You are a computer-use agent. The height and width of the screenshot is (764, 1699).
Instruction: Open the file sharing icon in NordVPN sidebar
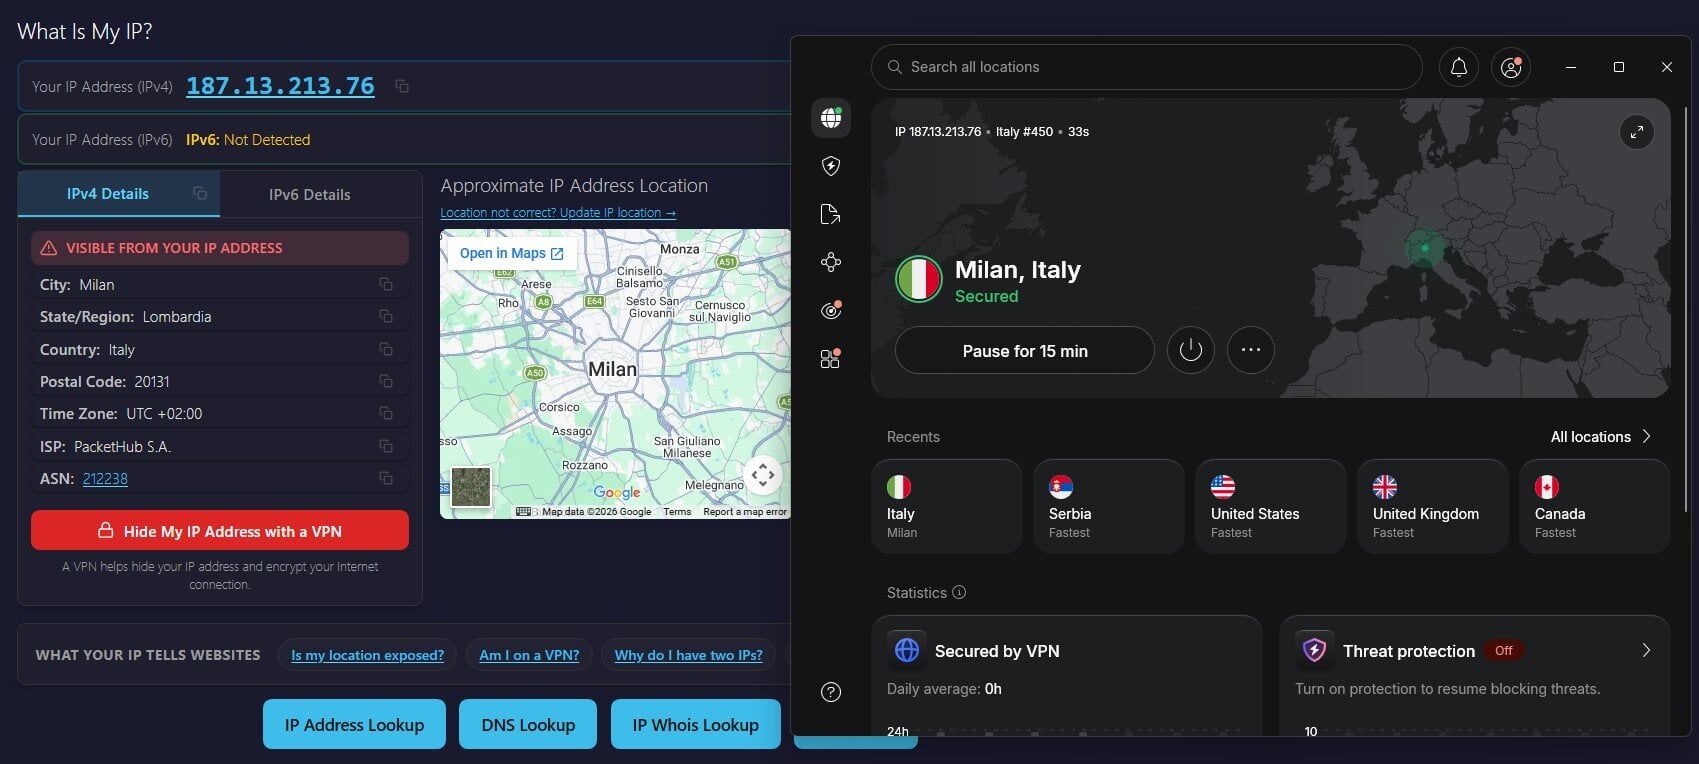[830, 214]
